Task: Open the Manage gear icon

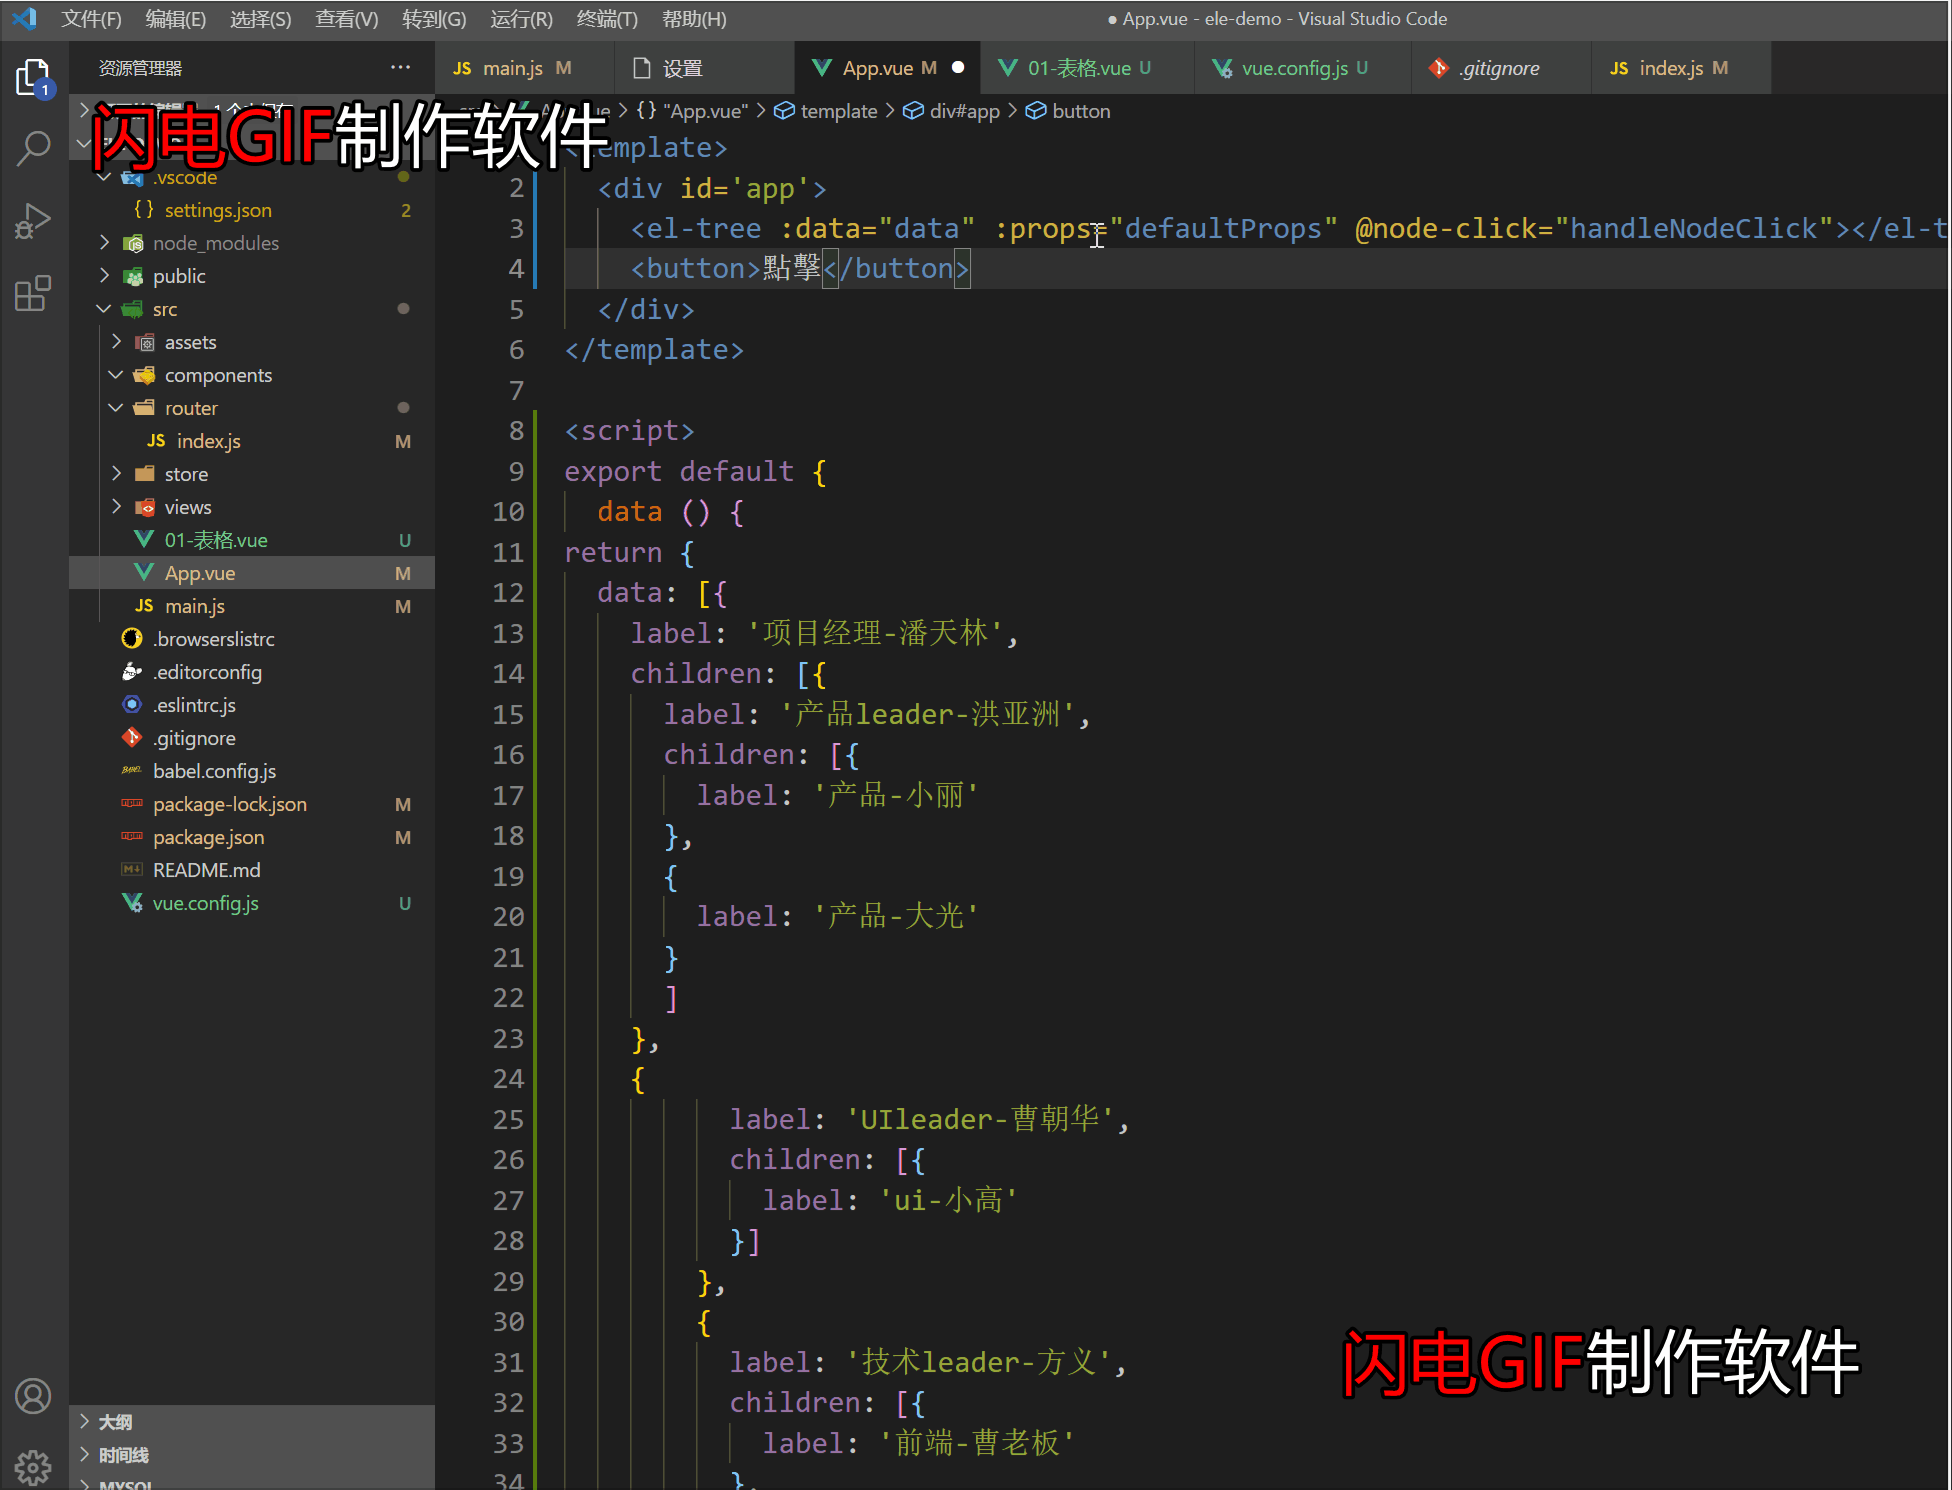Action: 33,1466
